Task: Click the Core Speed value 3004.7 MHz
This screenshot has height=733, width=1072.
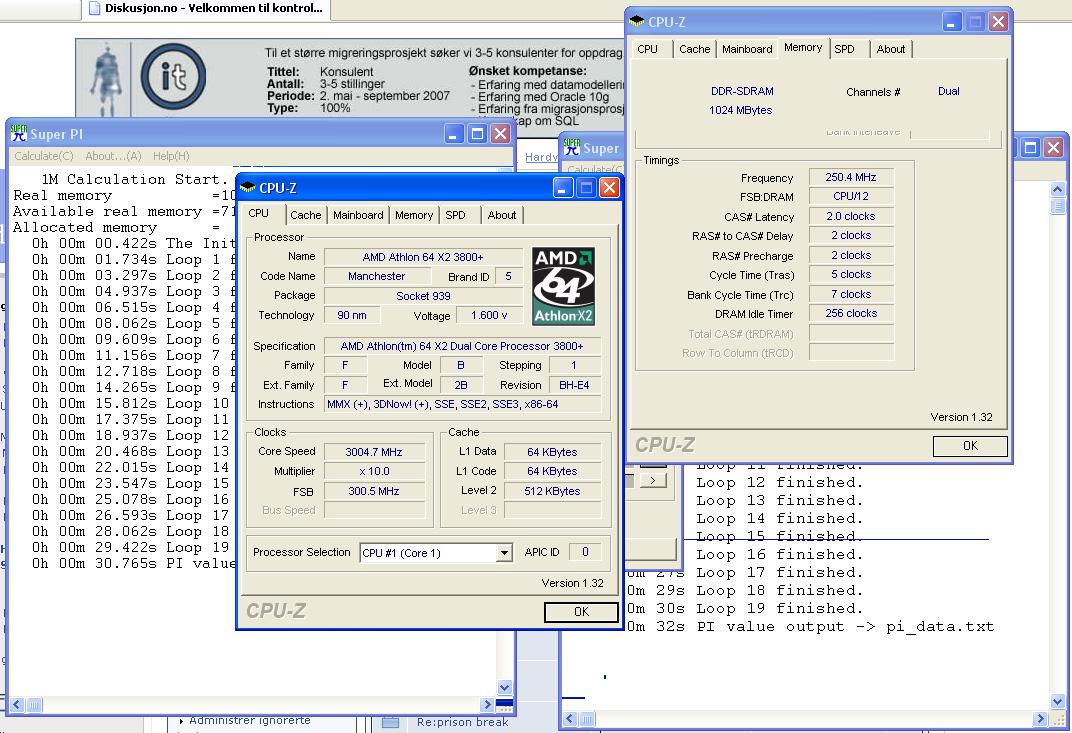Action: [x=374, y=452]
